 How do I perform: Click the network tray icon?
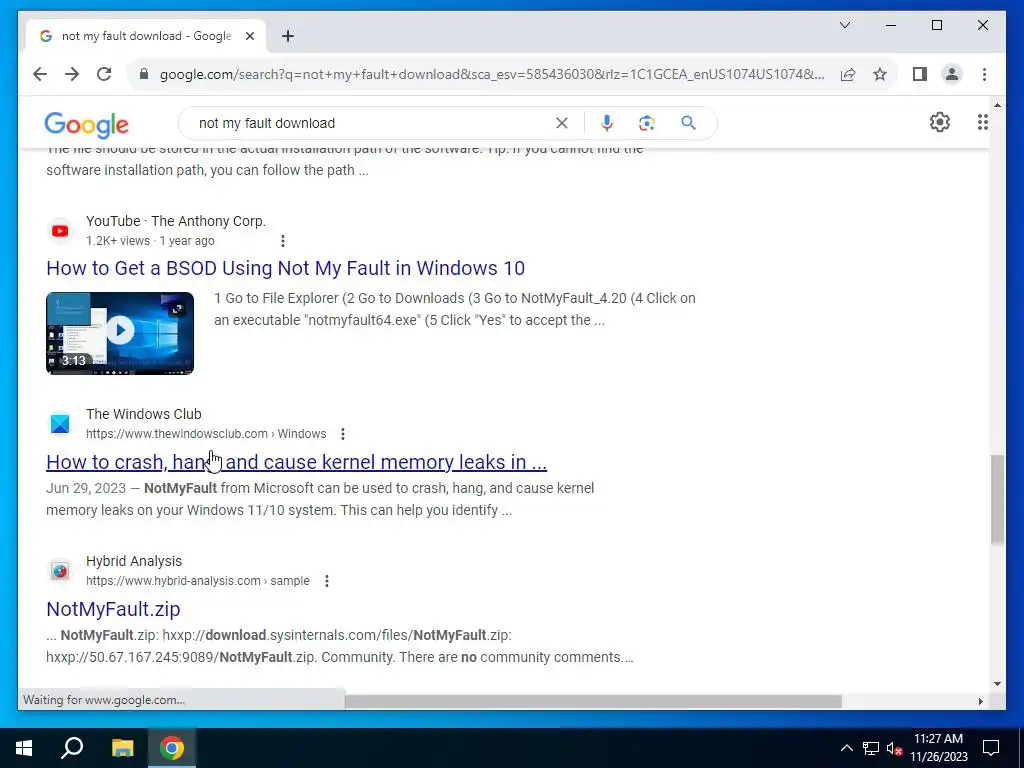tap(871, 748)
